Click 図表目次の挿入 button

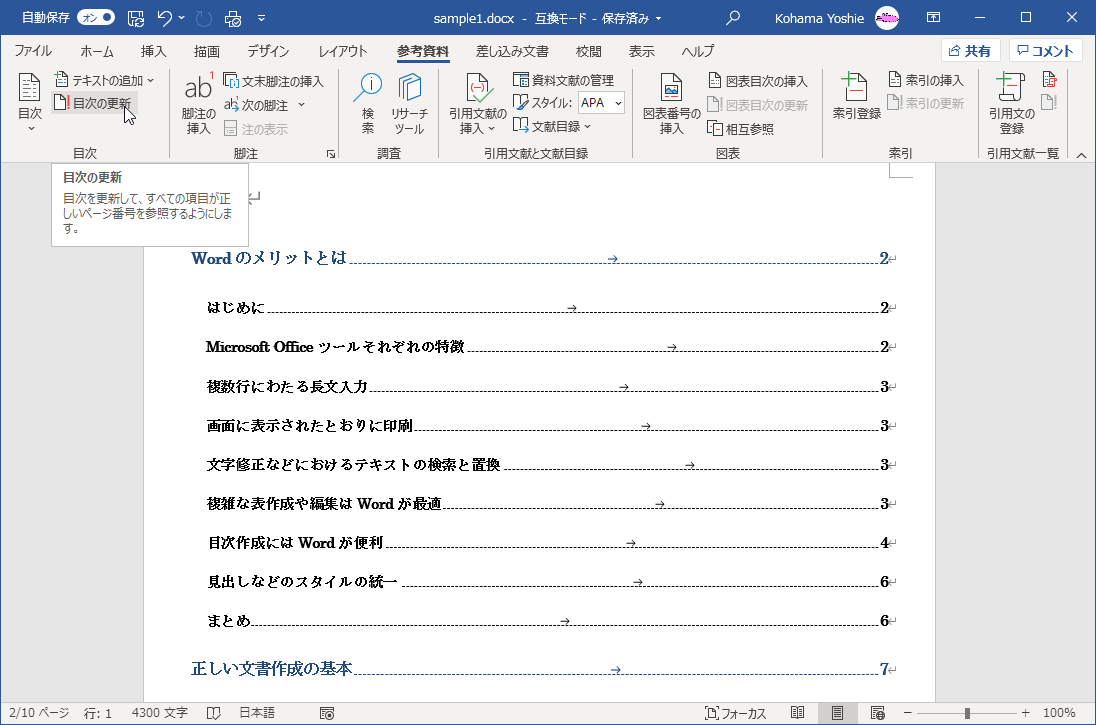(x=758, y=81)
